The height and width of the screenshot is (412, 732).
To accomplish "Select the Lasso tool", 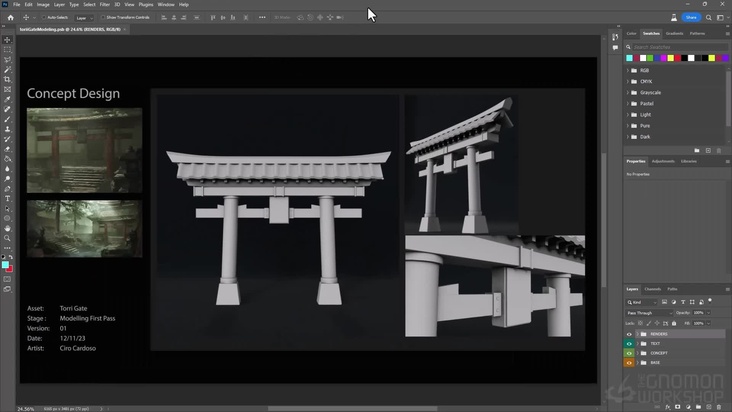I will click(x=7, y=59).
